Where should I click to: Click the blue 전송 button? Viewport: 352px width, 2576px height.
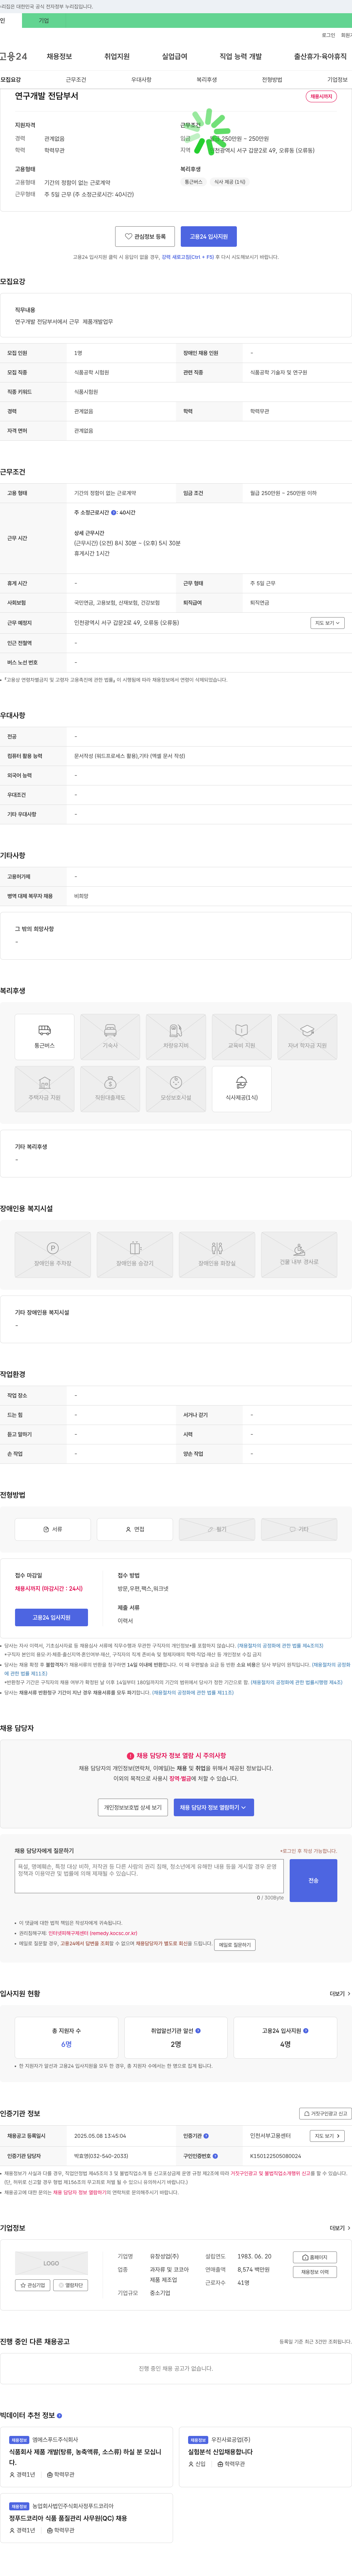click(x=313, y=1880)
